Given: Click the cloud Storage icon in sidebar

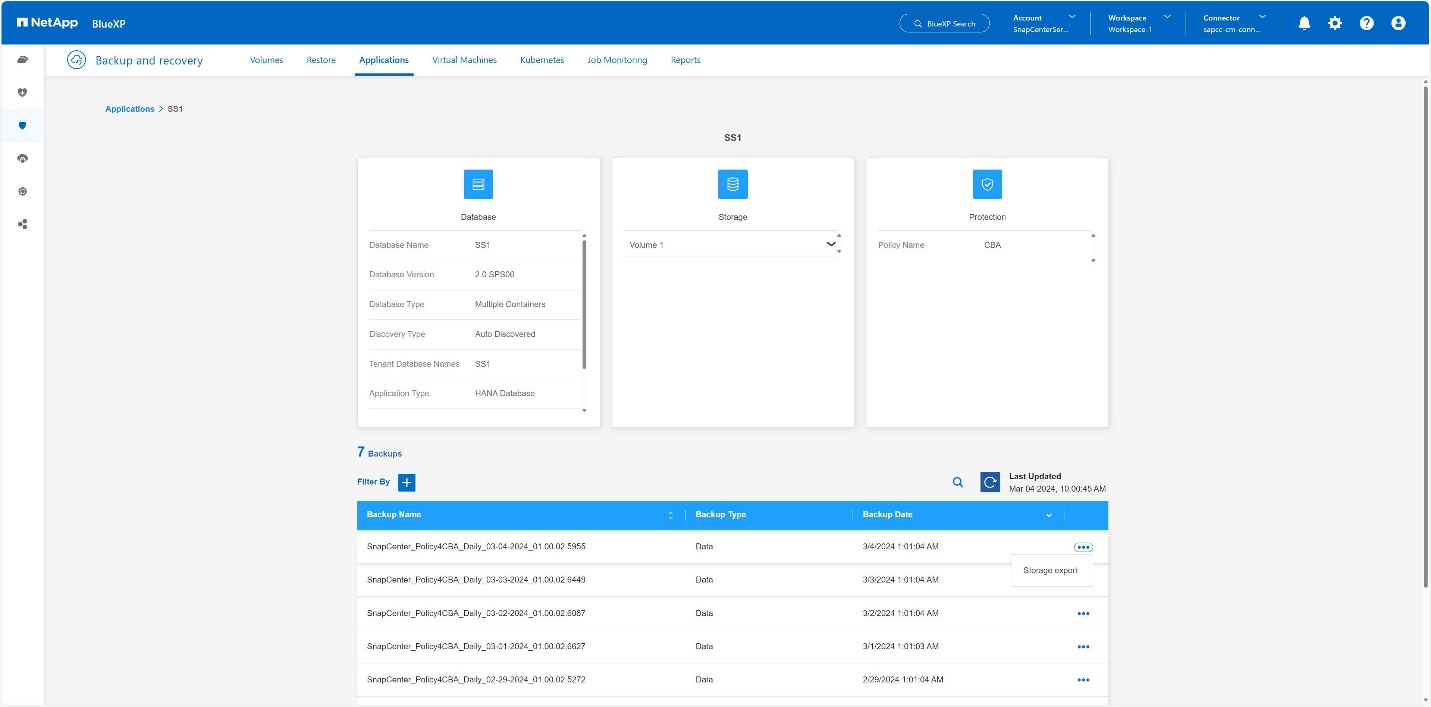Looking at the screenshot, I should pyautogui.click(x=22, y=60).
